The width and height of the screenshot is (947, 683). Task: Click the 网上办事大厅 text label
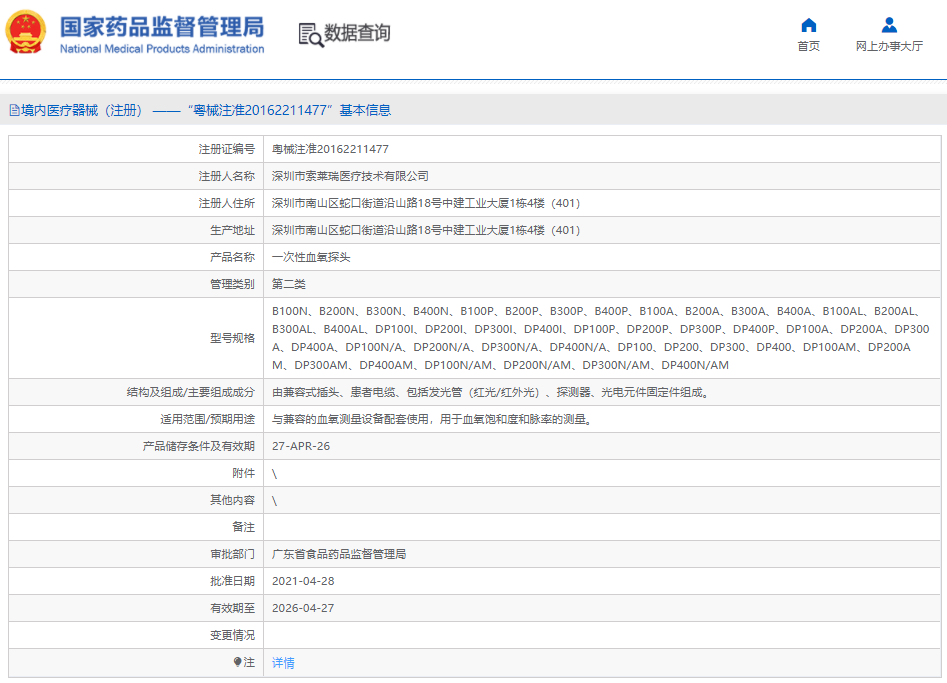(x=888, y=47)
